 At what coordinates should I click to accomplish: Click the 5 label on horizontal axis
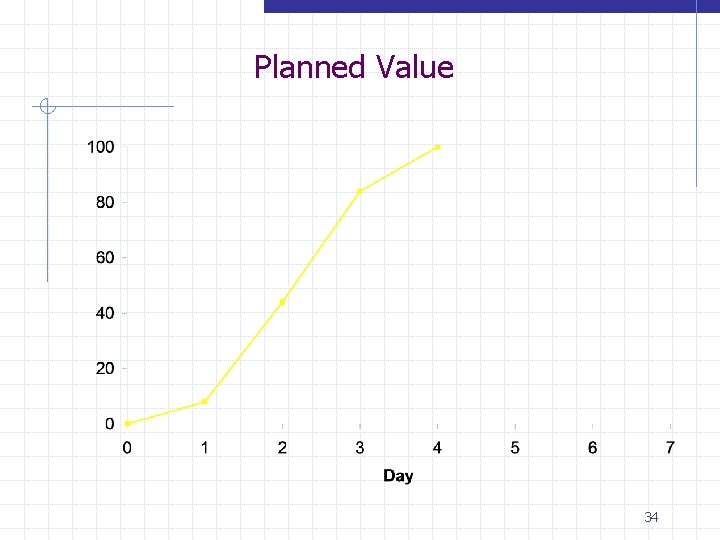[x=515, y=447]
